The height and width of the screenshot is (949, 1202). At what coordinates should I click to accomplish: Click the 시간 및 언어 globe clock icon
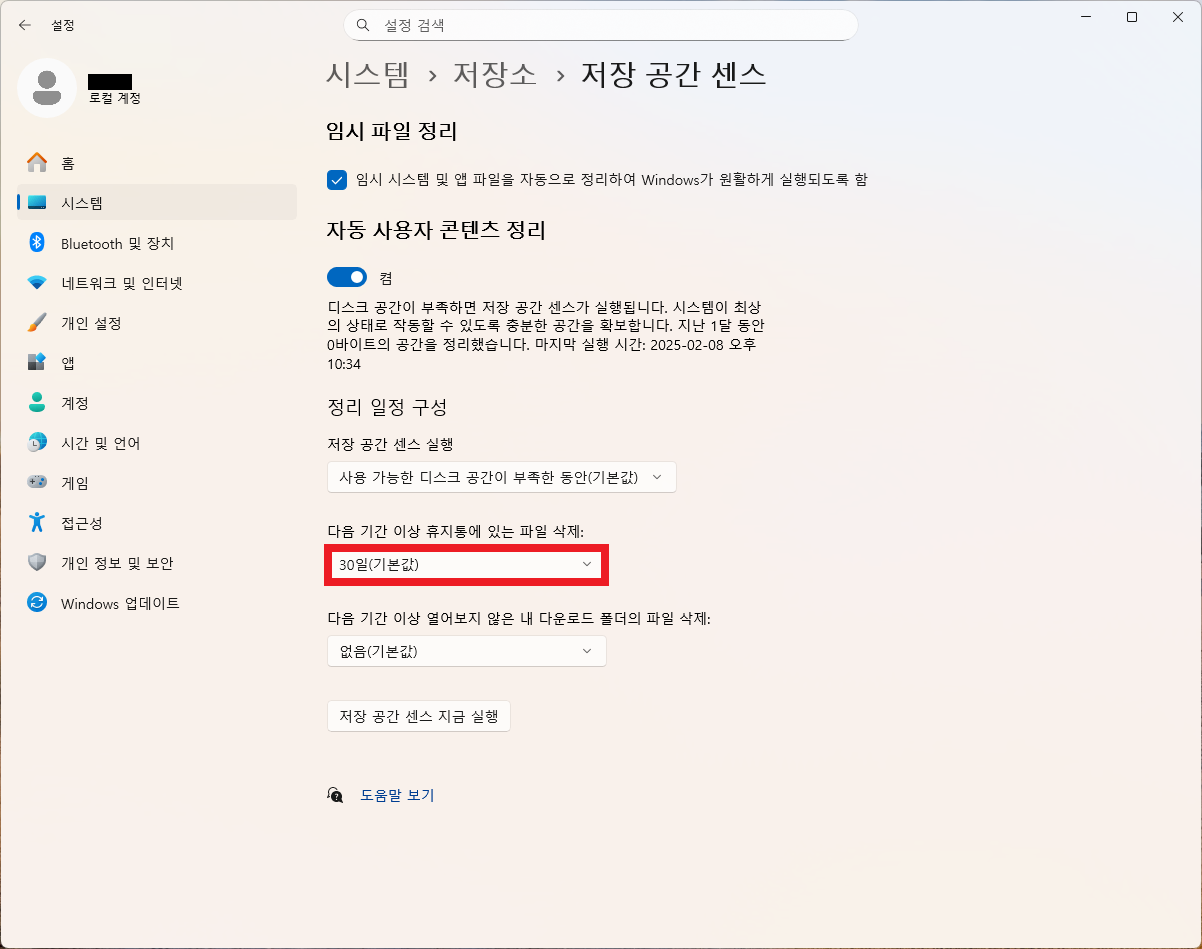click(x=37, y=443)
